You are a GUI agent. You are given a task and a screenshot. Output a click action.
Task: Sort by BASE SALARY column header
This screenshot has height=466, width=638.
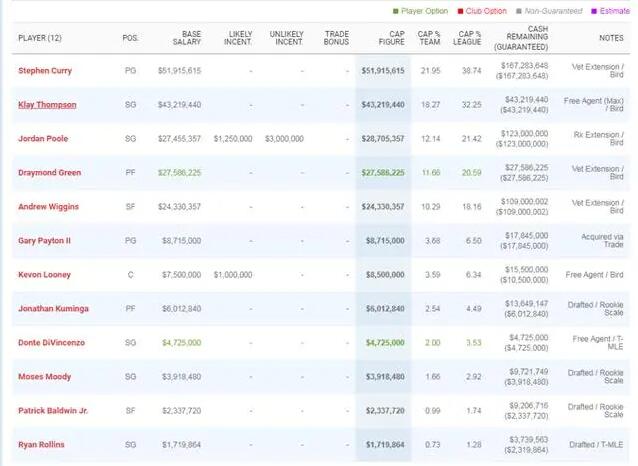[x=187, y=38]
